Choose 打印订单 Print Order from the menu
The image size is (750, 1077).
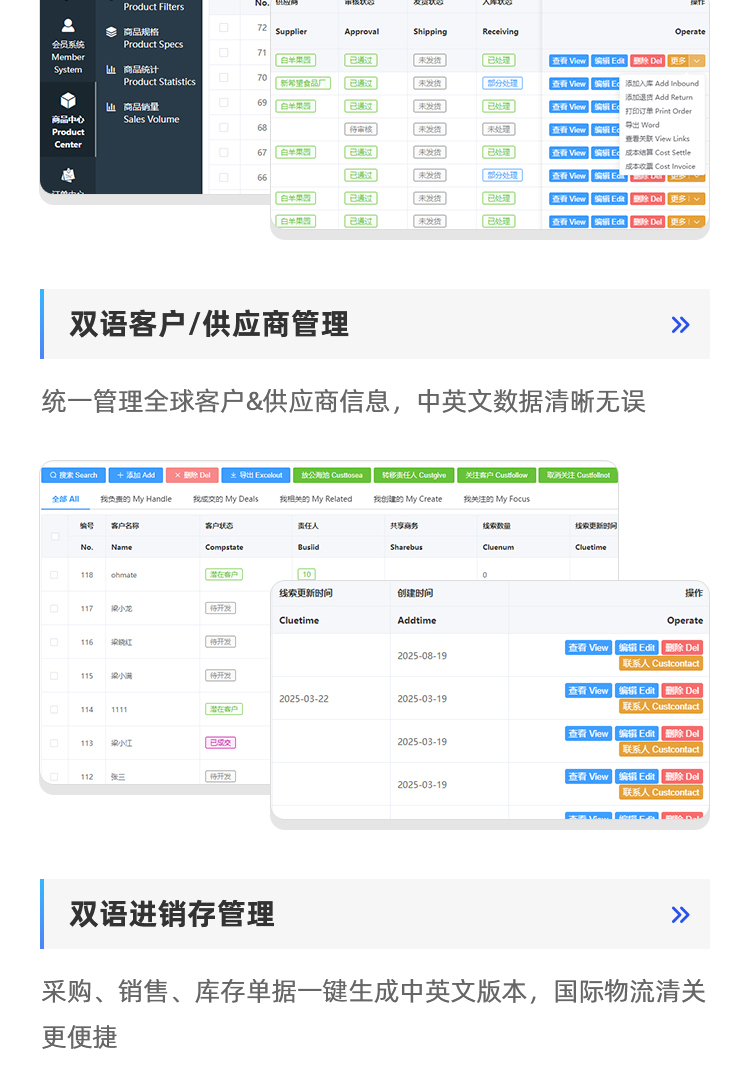coord(658,111)
